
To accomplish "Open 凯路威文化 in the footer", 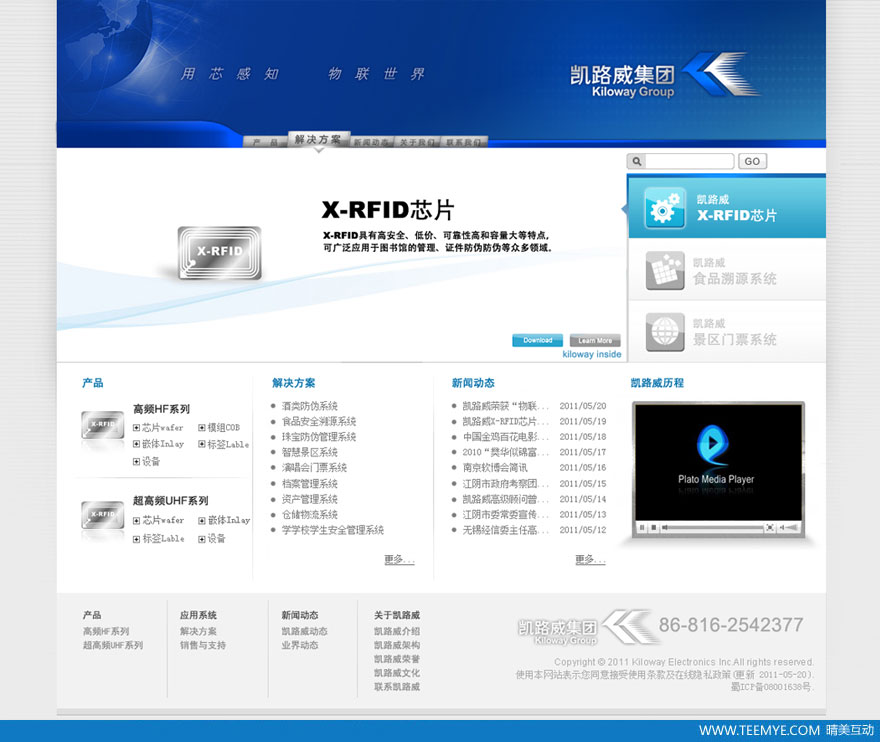I will [x=397, y=673].
